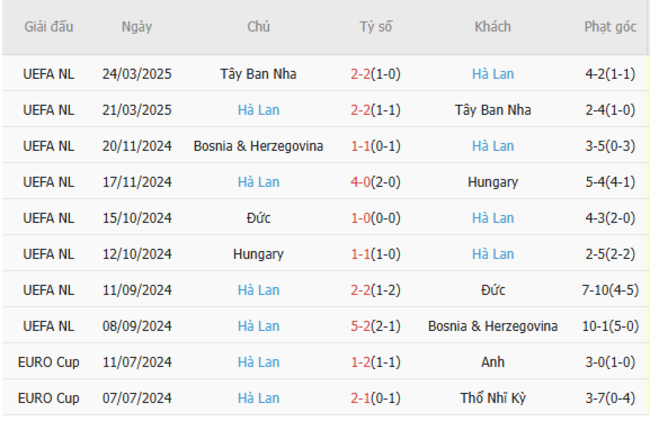Click Bosnia & Herzegovina home team on 20/11/2024
This screenshot has width=650, height=421.
click(x=258, y=146)
